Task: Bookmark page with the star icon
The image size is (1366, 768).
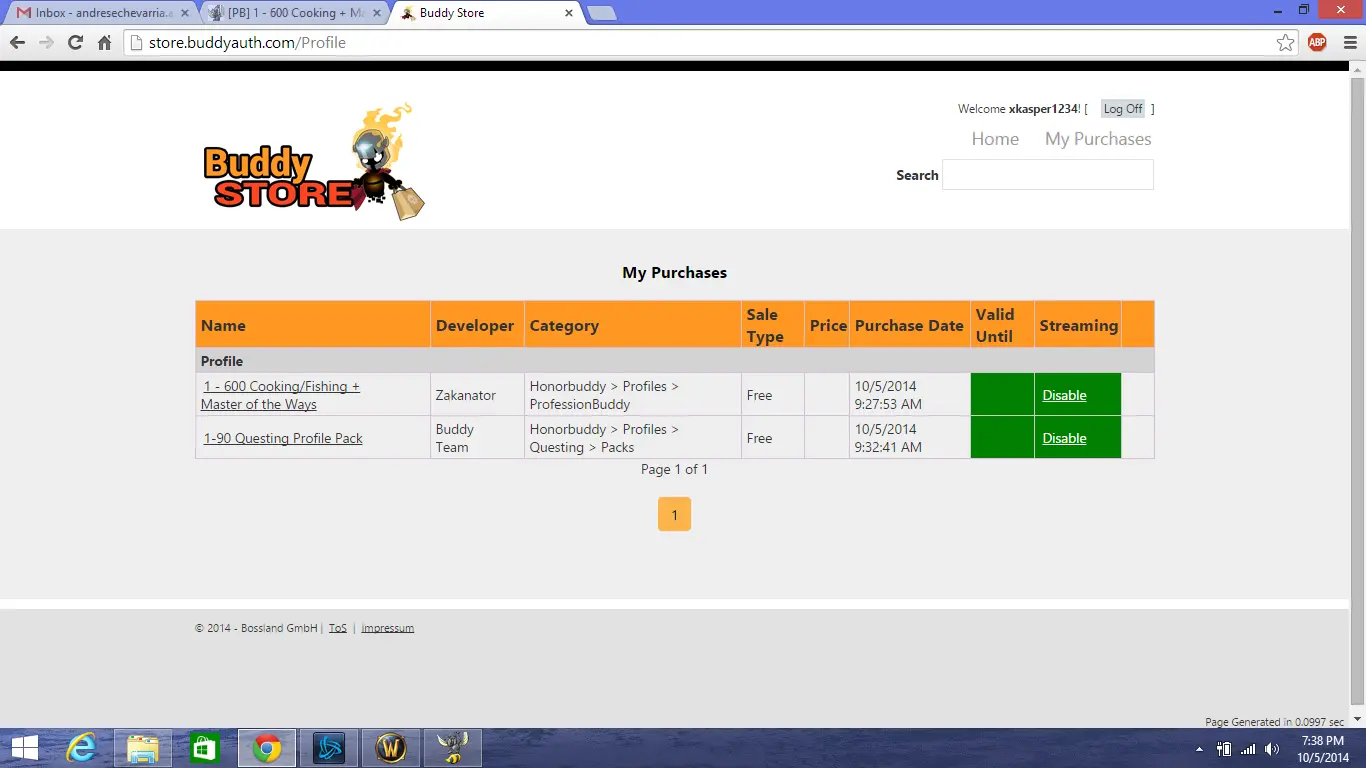Action: point(1286,43)
